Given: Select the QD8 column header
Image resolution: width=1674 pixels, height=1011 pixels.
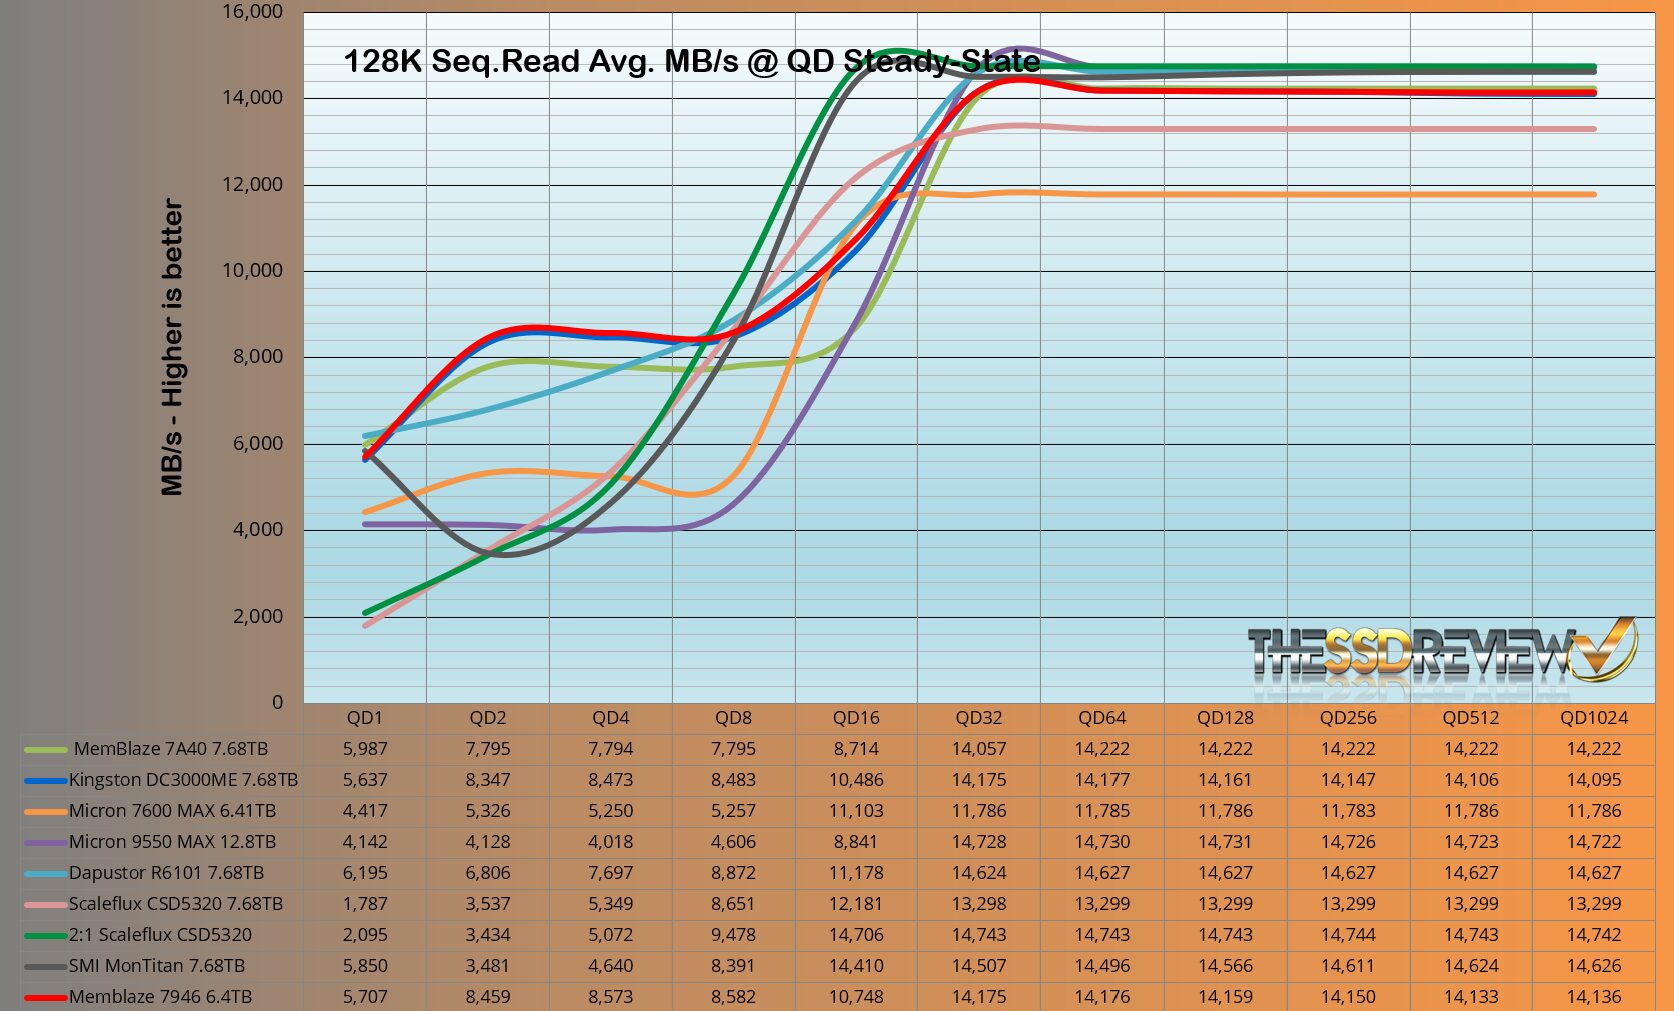Looking at the screenshot, I should tap(734, 718).
